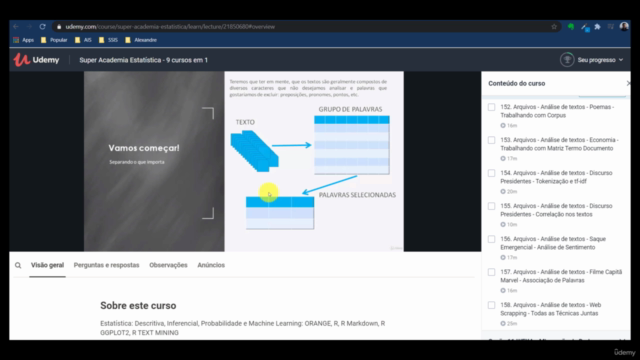Open the Alexandre bookmarks folder
The width and height of the screenshot is (640, 360).
click(141, 40)
